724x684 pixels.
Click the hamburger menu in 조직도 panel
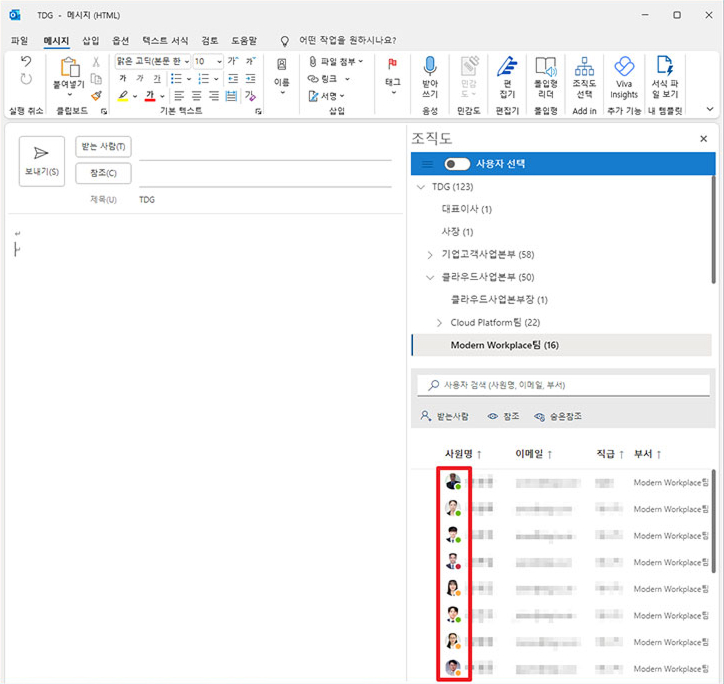pyautogui.click(x=428, y=164)
